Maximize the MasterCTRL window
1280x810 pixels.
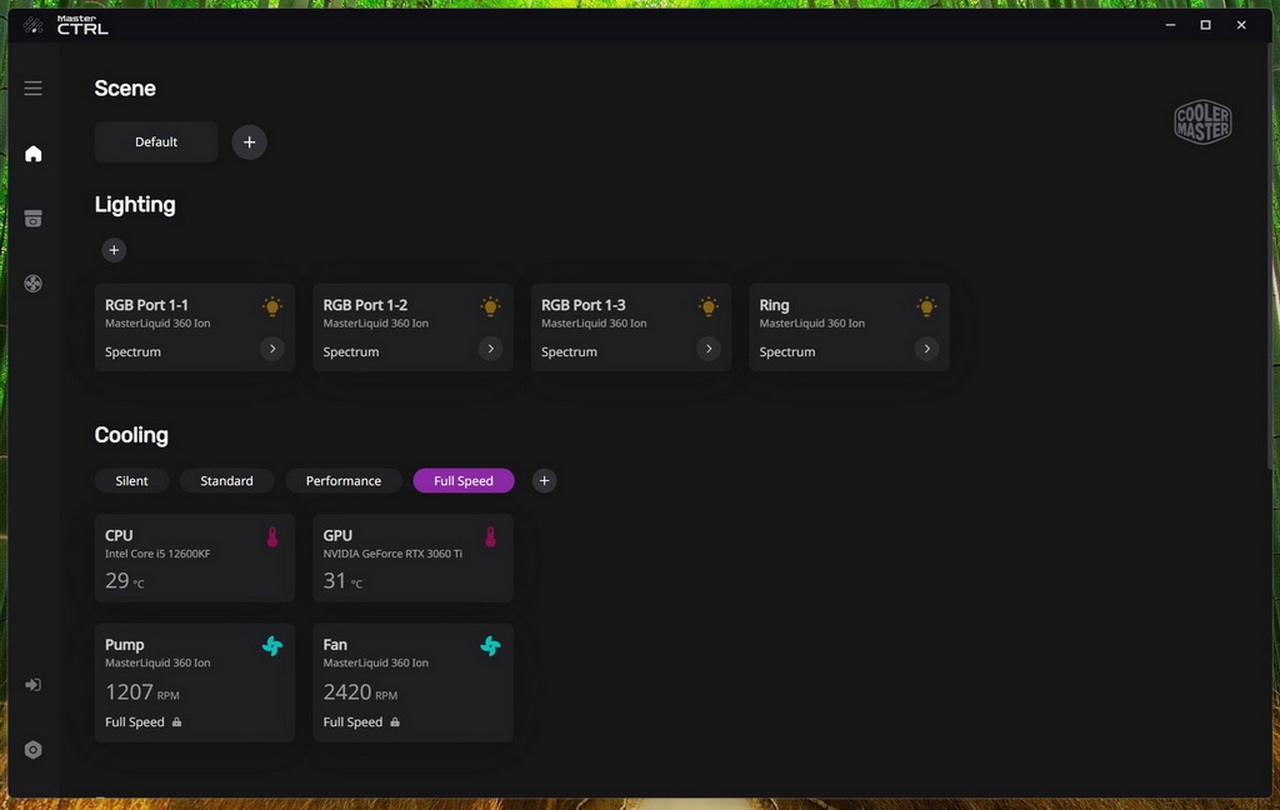1206,25
